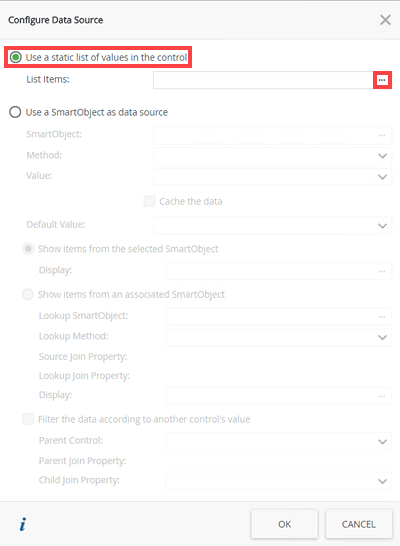The width and height of the screenshot is (400, 546).
Task: Click the List Items ellipsis button
Action: click(x=382, y=80)
